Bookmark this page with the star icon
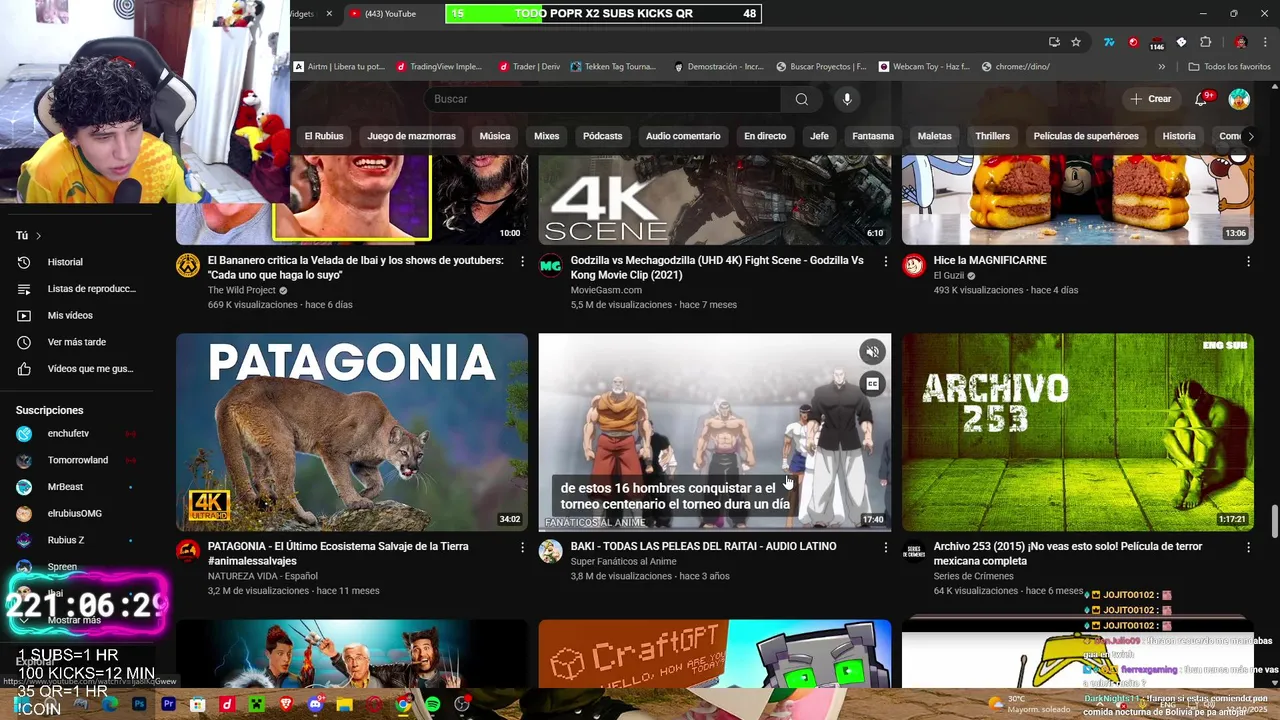The image size is (1280, 720). (x=1076, y=42)
